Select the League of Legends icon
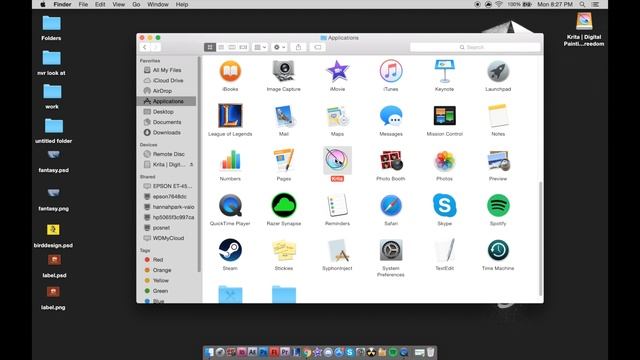 click(230, 116)
